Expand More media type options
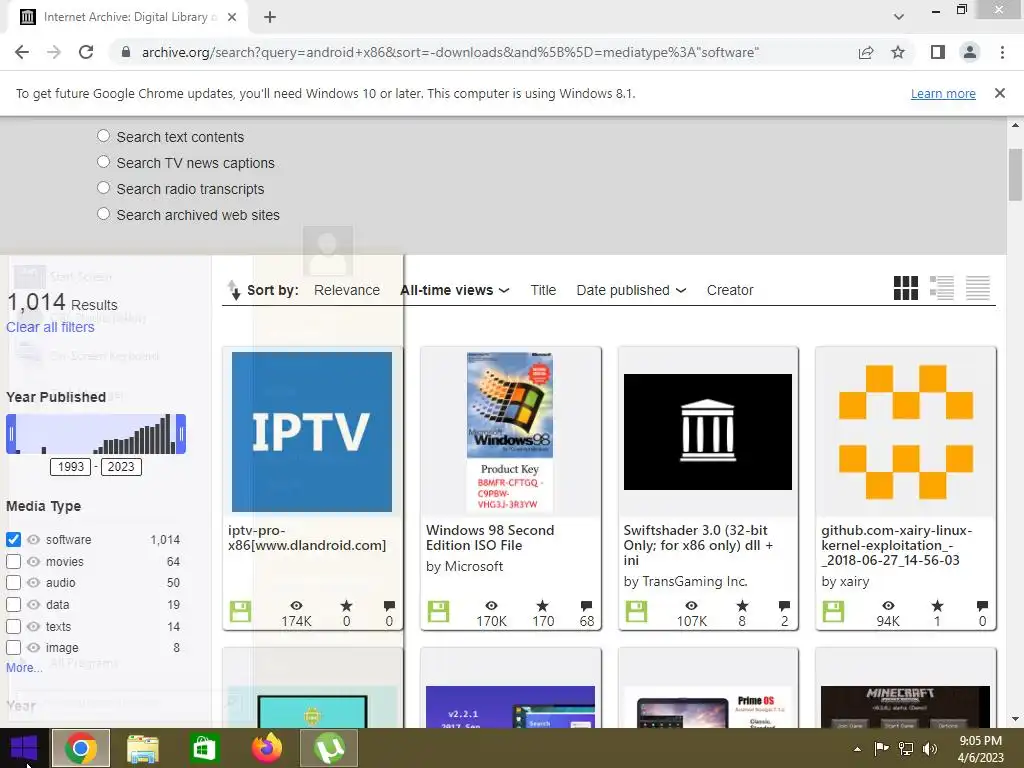Viewport: 1024px width, 768px height. pos(24,667)
